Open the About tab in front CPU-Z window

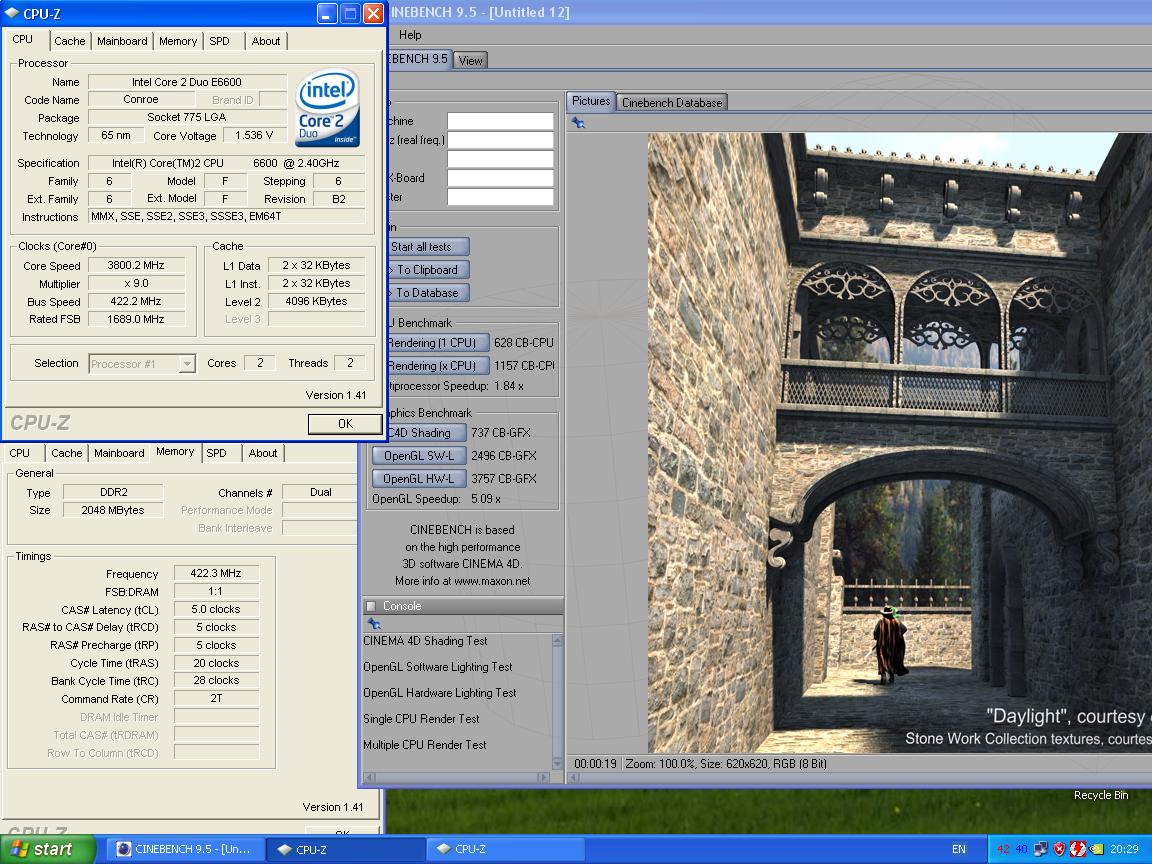pyautogui.click(x=266, y=41)
